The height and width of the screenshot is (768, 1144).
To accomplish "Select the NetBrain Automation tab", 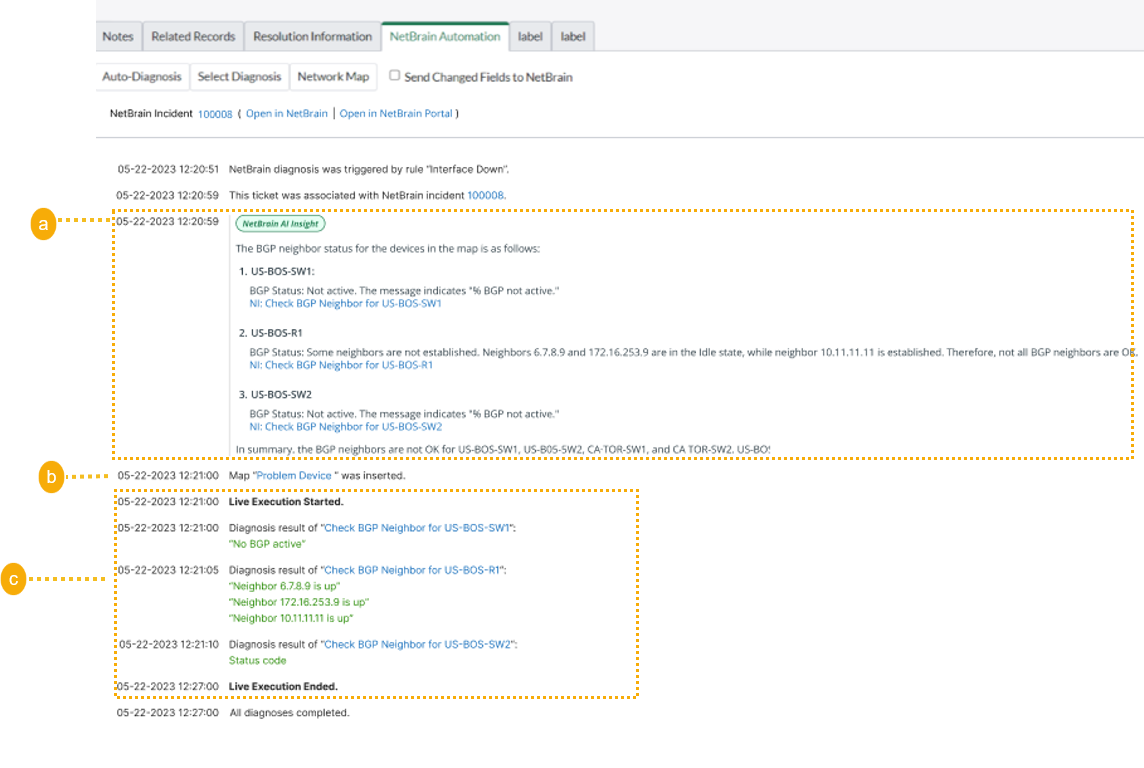I will tap(445, 37).
